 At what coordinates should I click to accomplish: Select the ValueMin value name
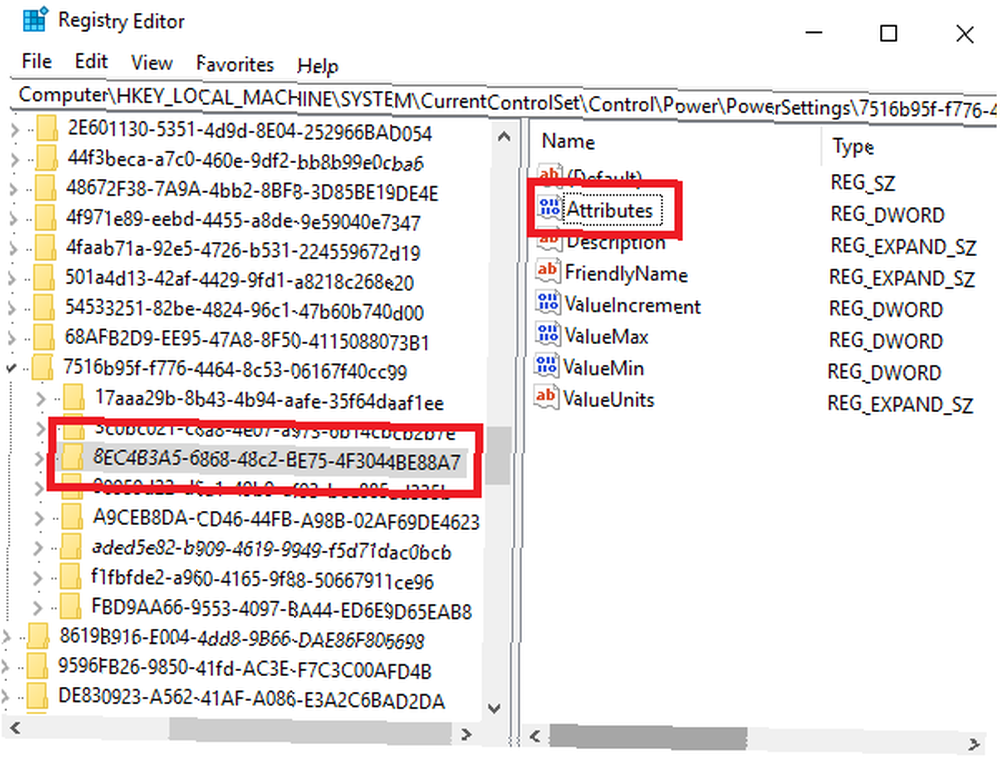(x=603, y=367)
